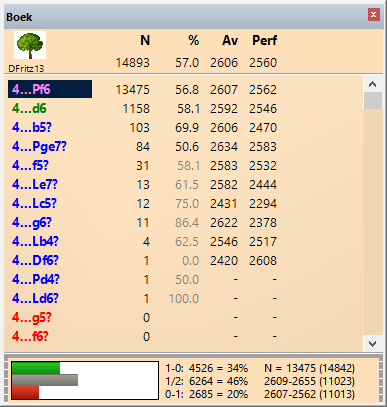Click the green white-wins bar

tap(36, 368)
